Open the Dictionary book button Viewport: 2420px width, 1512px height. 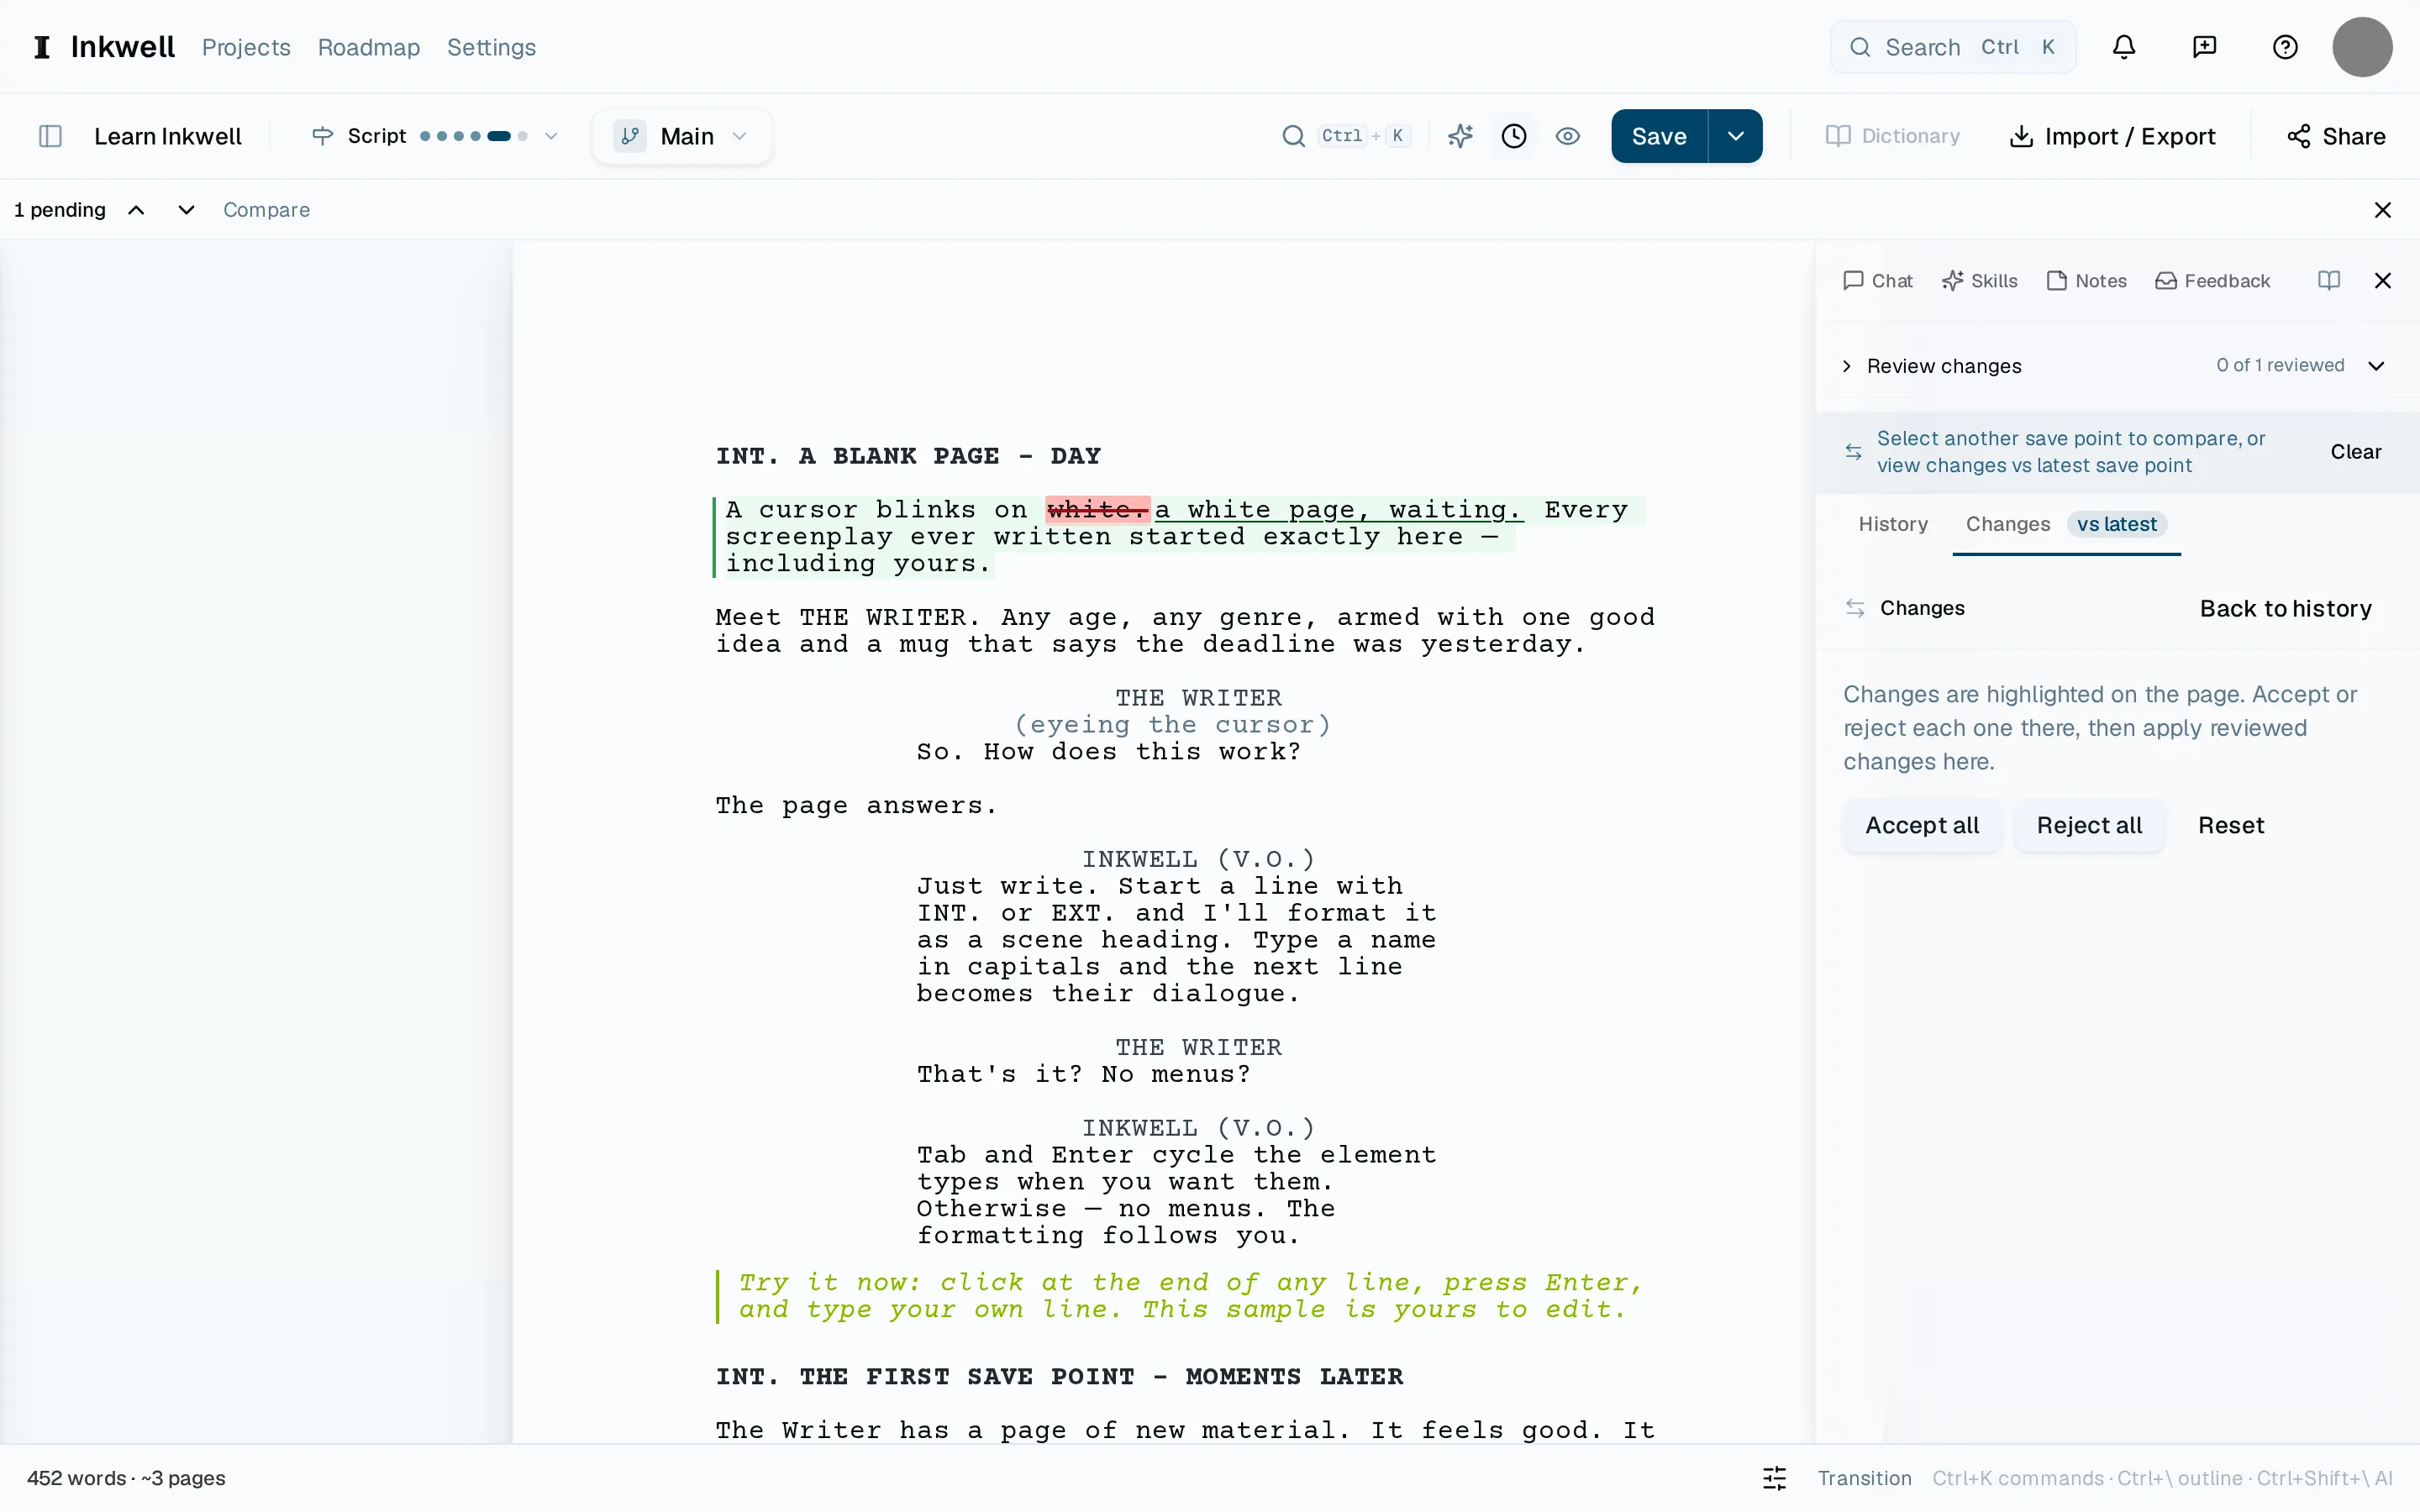pos(1892,136)
